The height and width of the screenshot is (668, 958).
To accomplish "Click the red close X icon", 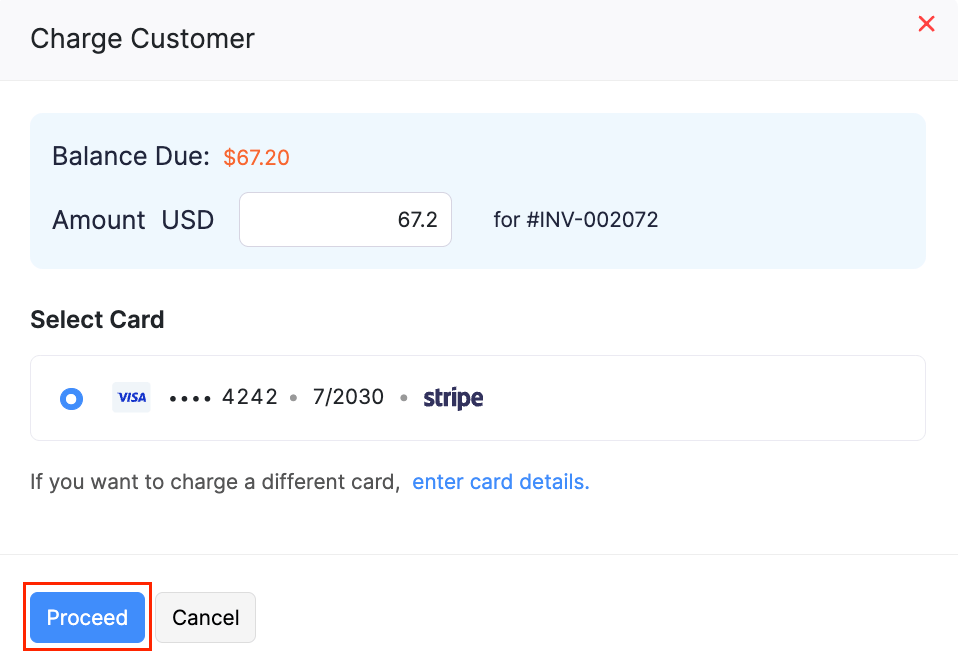I will pos(926,24).
